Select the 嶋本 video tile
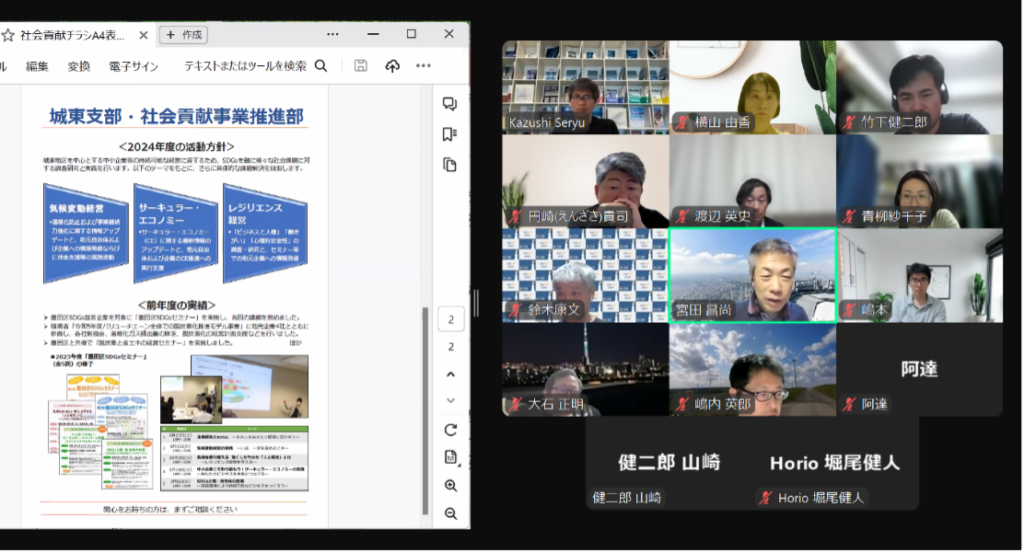The width and height of the screenshot is (1024, 553). click(x=920, y=276)
